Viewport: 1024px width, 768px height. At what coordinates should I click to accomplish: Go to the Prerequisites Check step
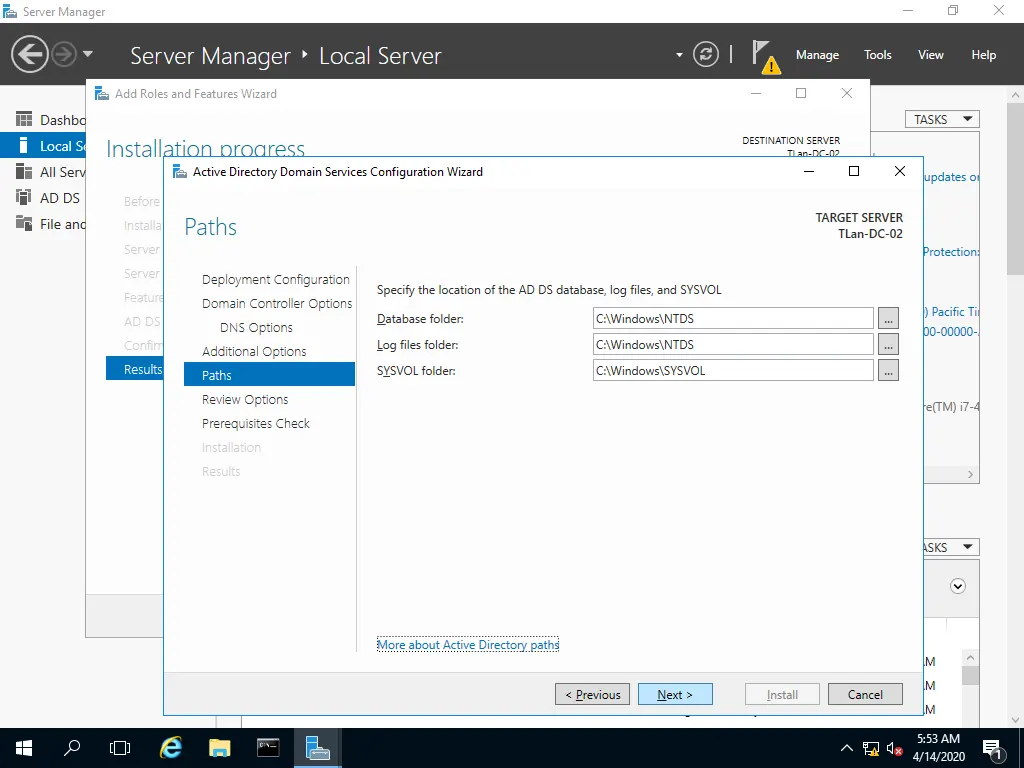click(255, 423)
